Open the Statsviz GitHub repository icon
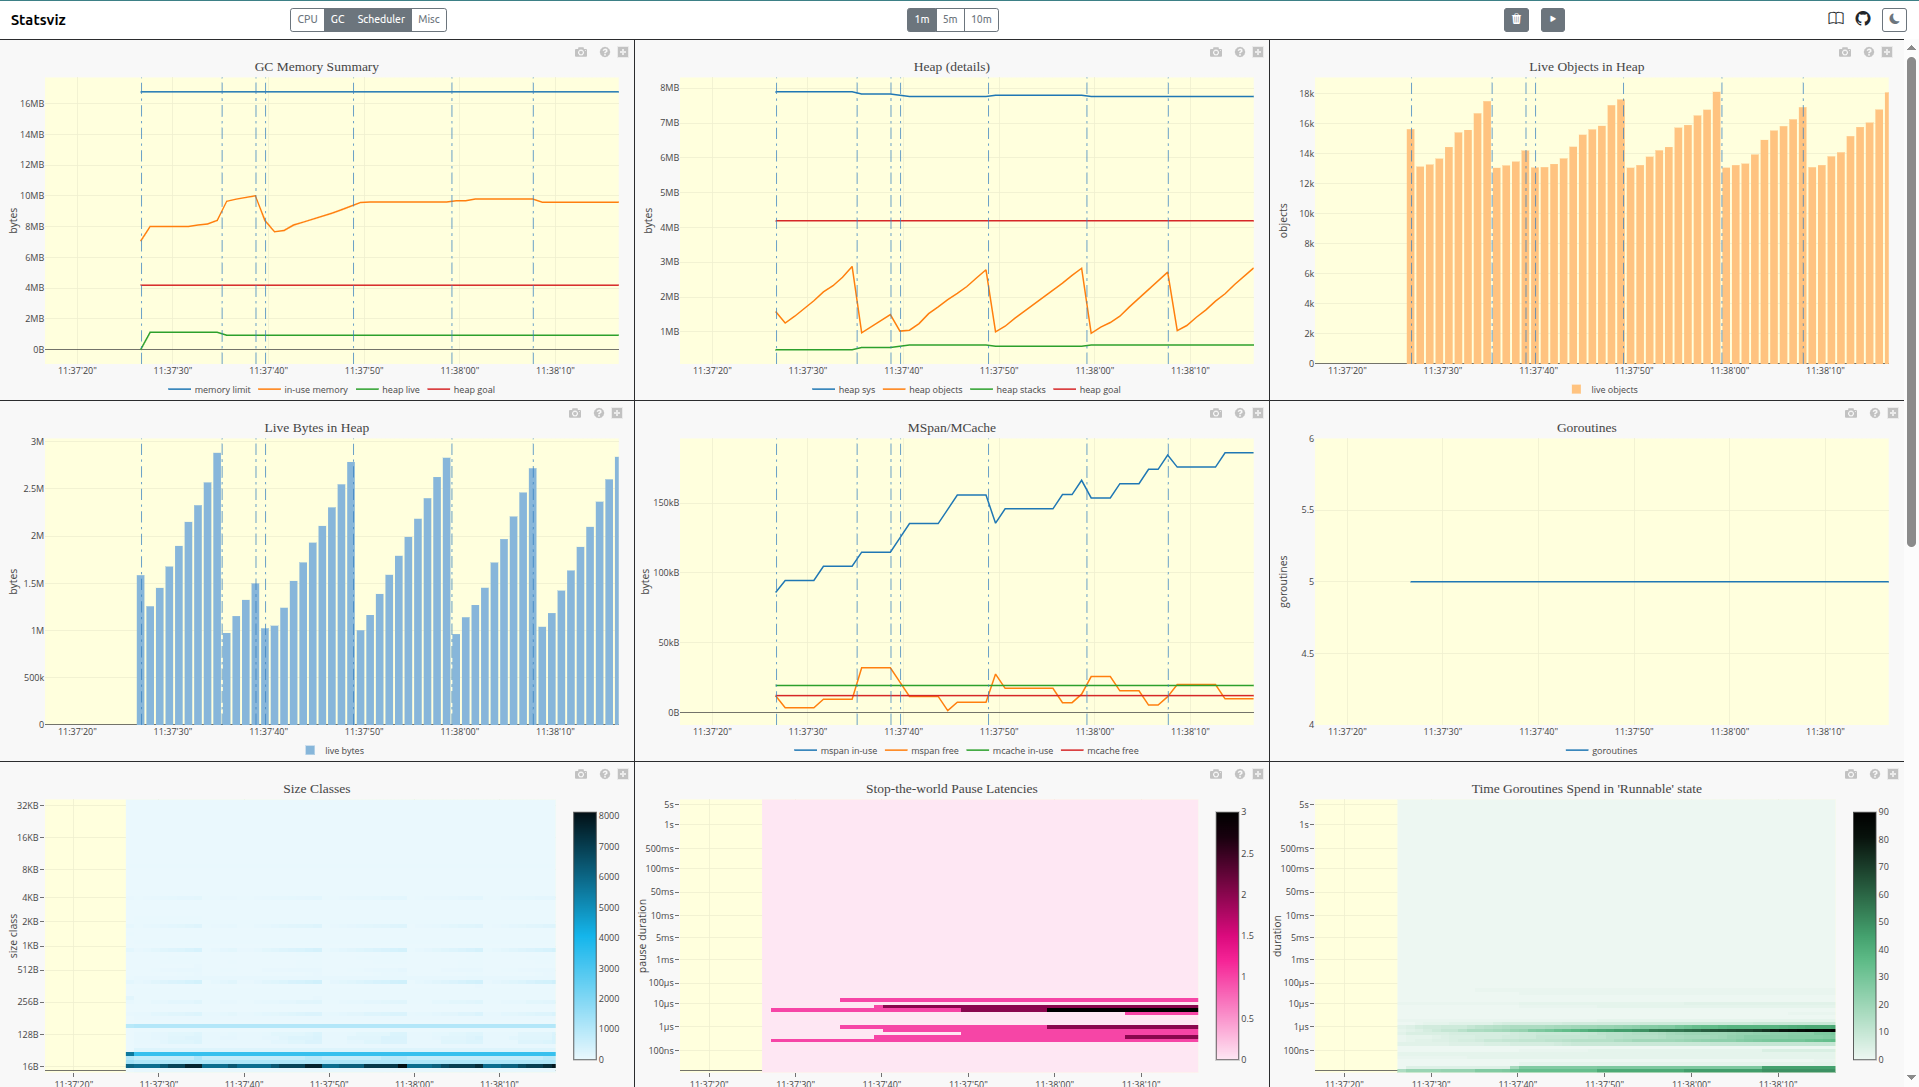The height and width of the screenshot is (1087, 1919). (x=1863, y=19)
